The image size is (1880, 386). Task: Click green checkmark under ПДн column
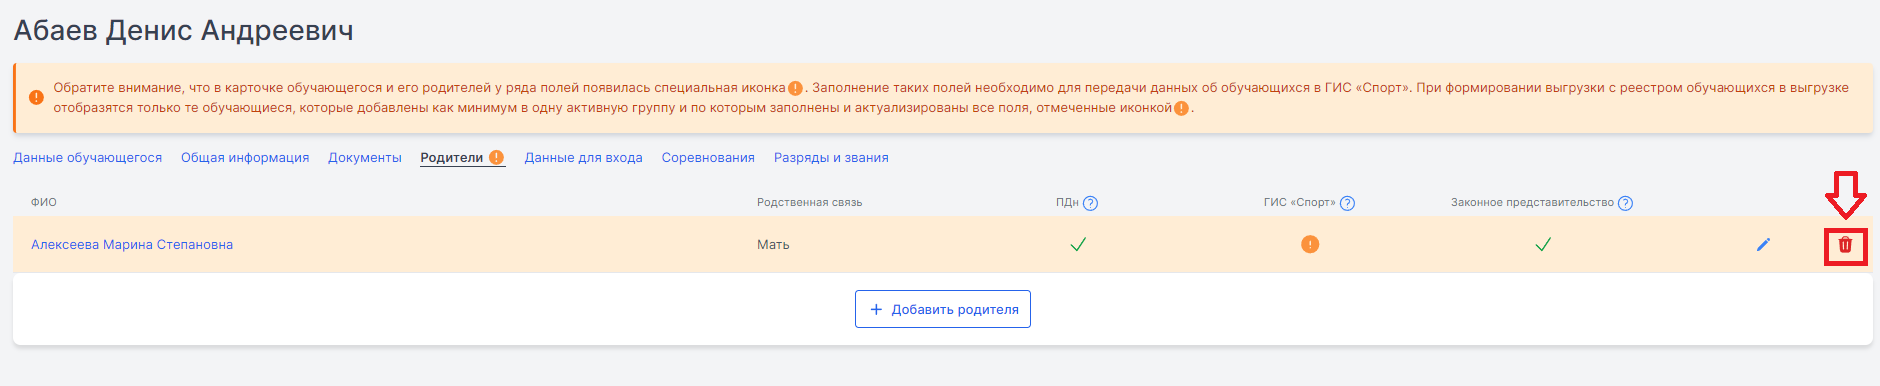point(1078,244)
